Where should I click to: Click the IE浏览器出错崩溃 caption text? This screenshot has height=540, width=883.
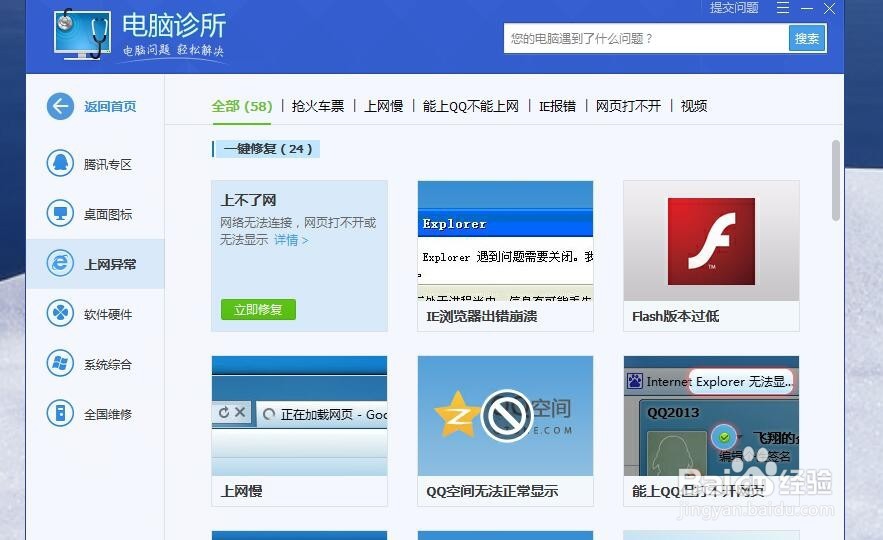coord(481,316)
